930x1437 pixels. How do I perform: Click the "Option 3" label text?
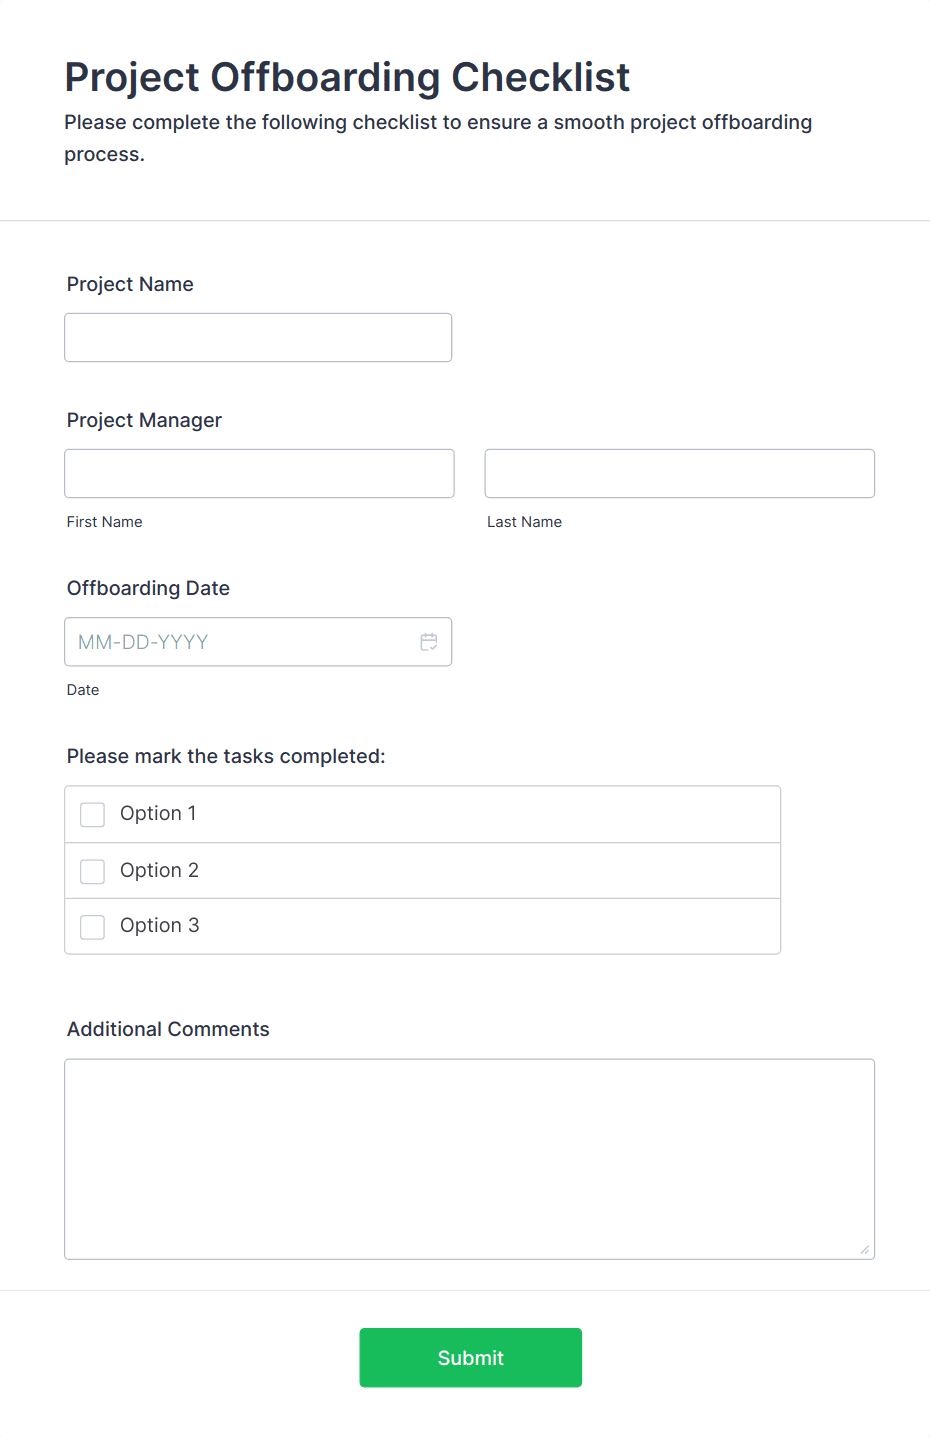(159, 926)
